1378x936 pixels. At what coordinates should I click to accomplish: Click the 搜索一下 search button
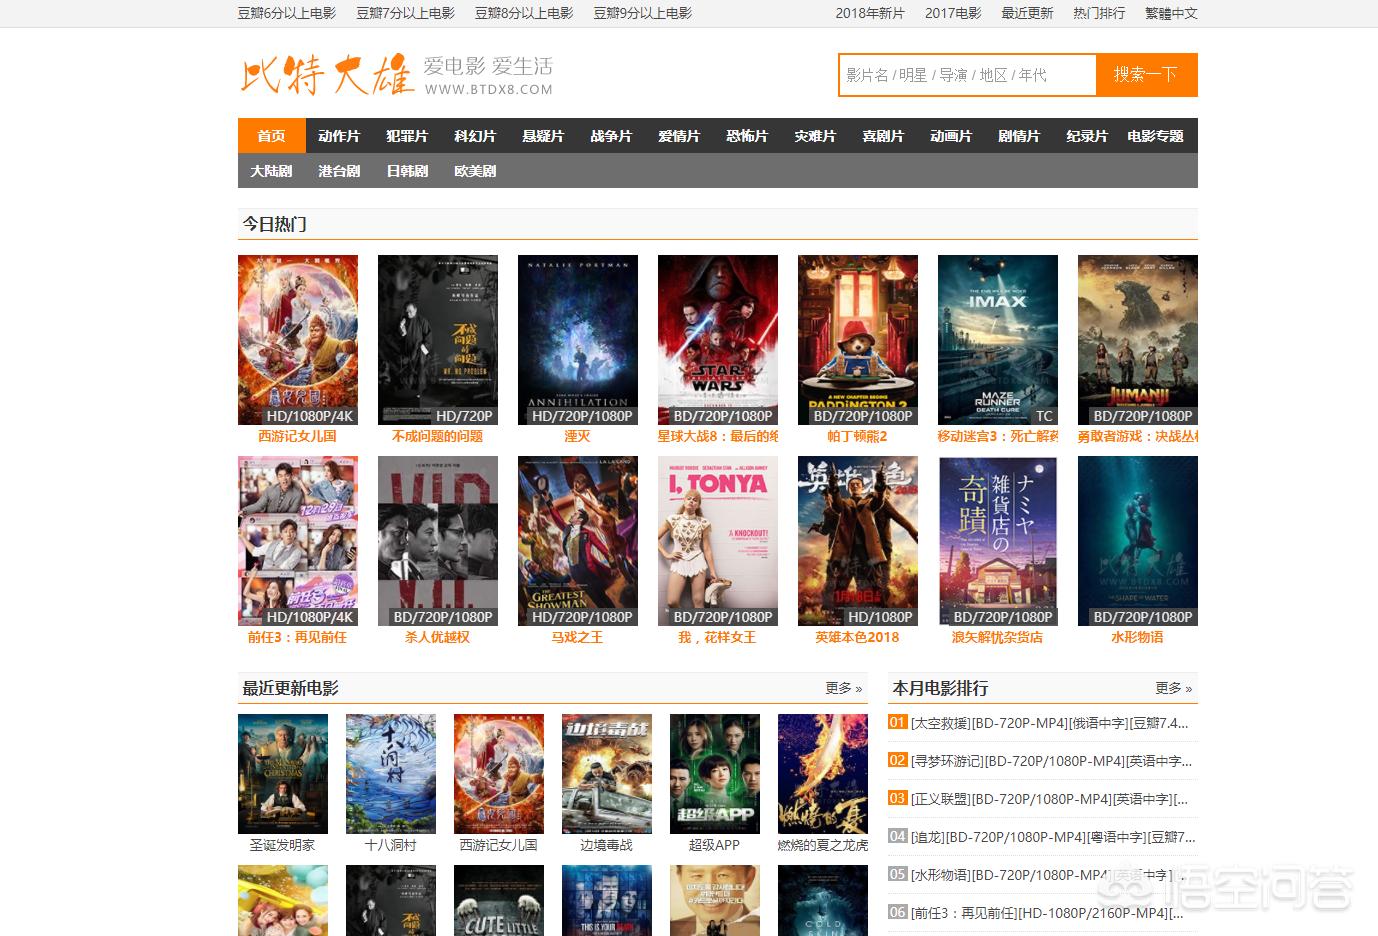coord(1146,75)
